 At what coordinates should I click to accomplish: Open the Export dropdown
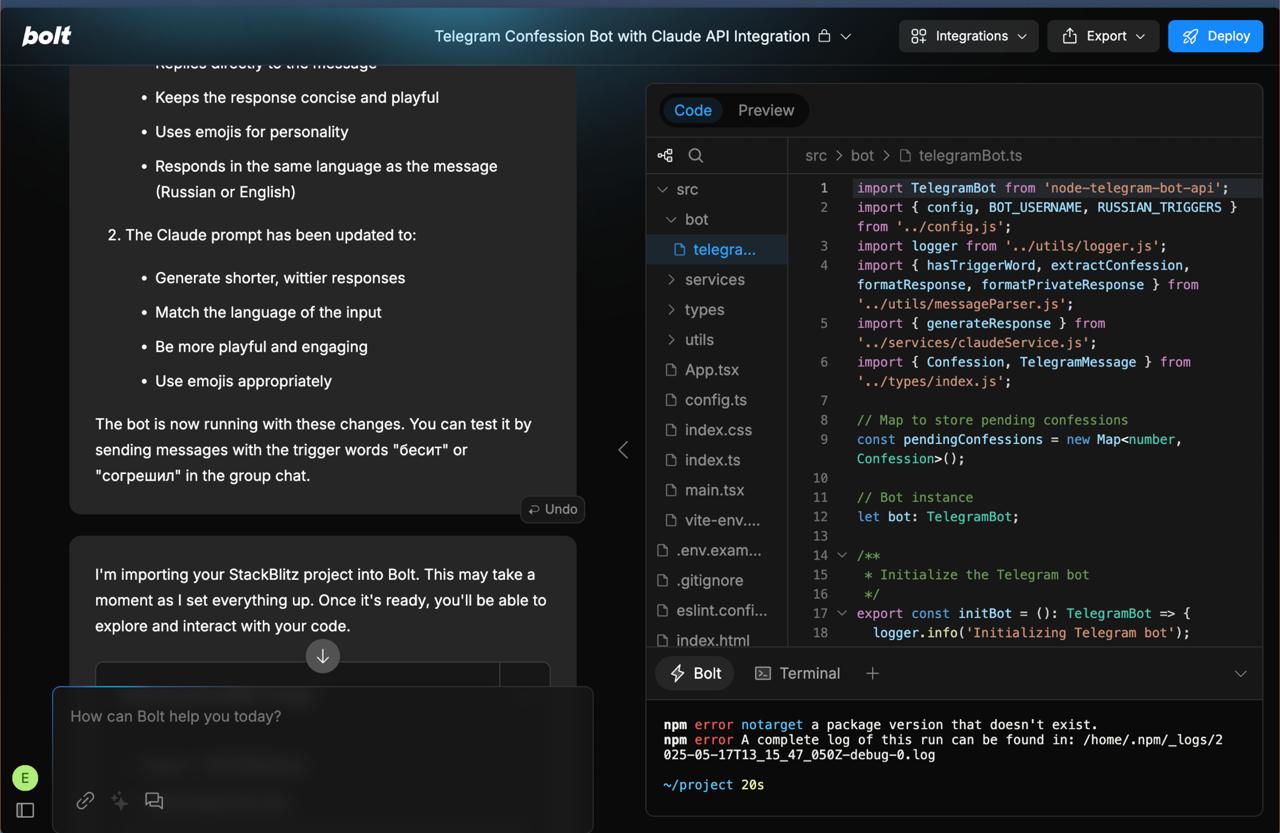[x=1103, y=36]
